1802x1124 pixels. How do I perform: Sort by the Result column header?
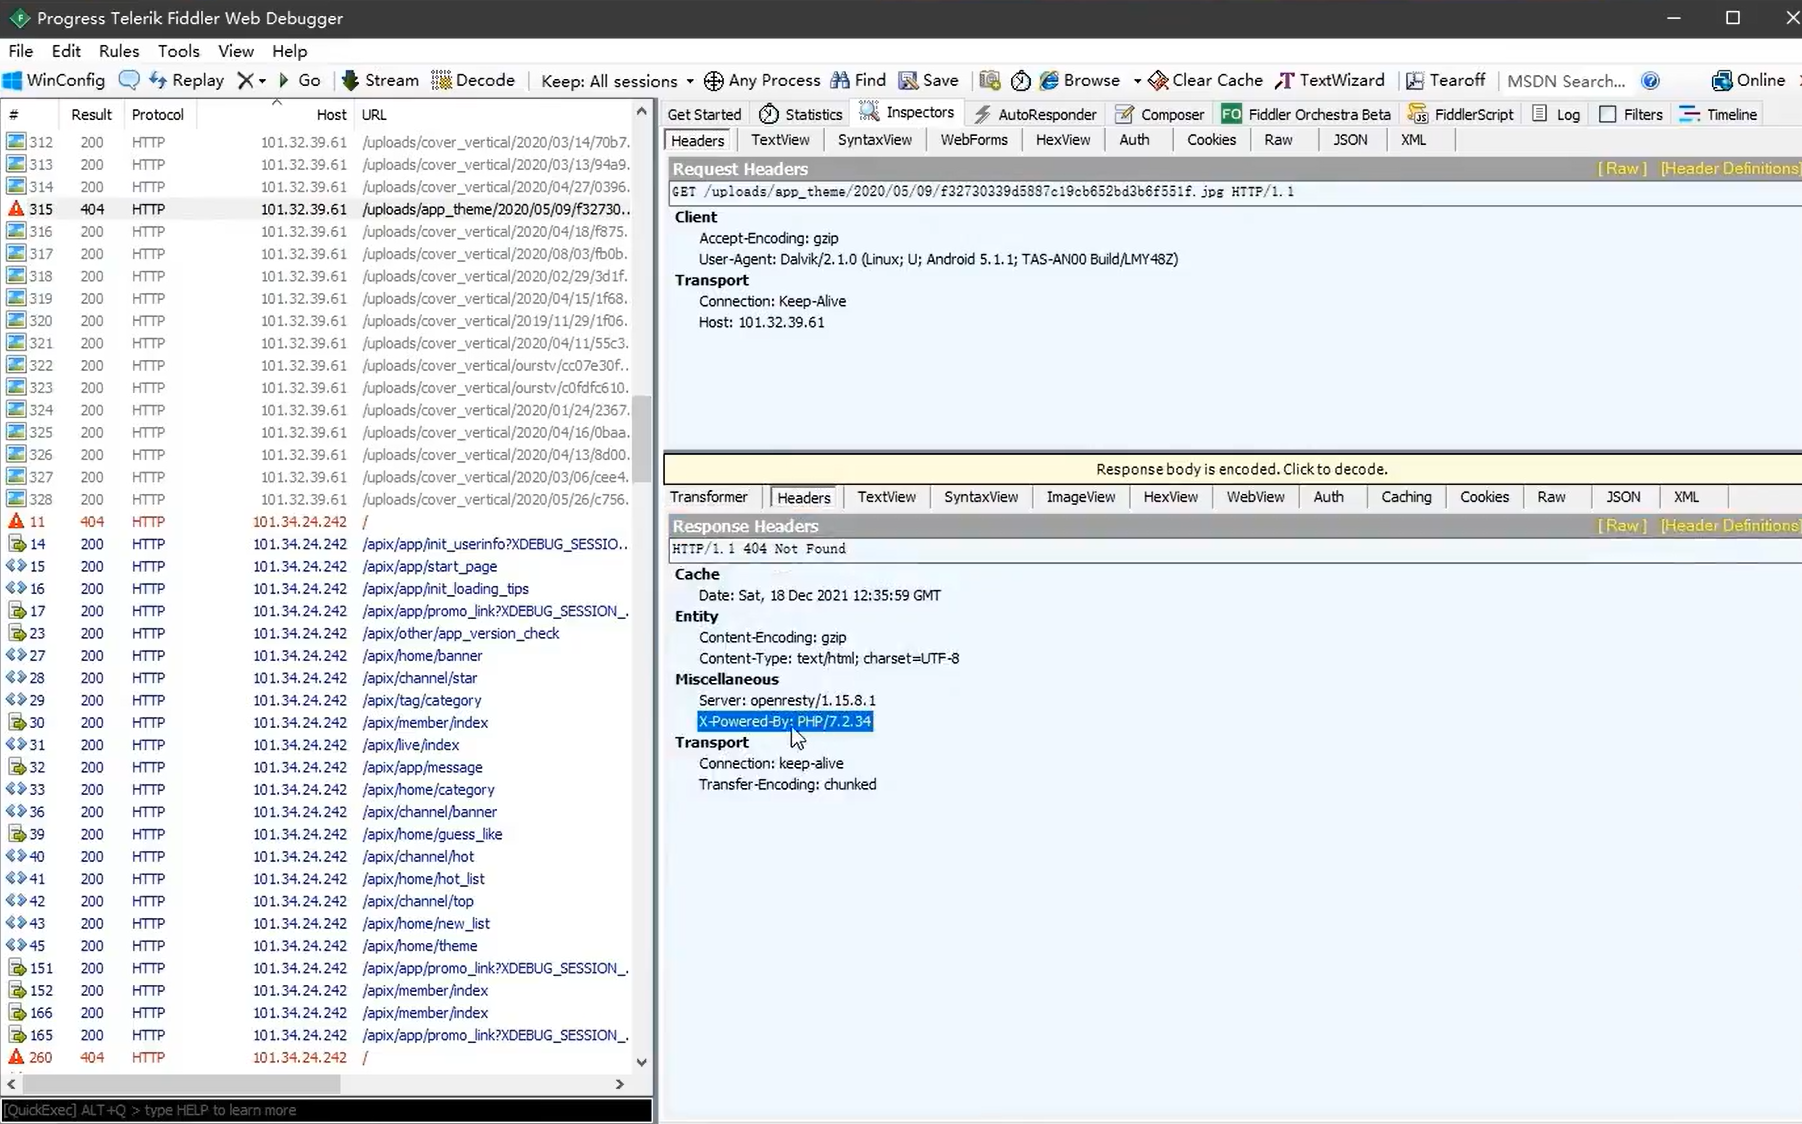(x=91, y=115)
